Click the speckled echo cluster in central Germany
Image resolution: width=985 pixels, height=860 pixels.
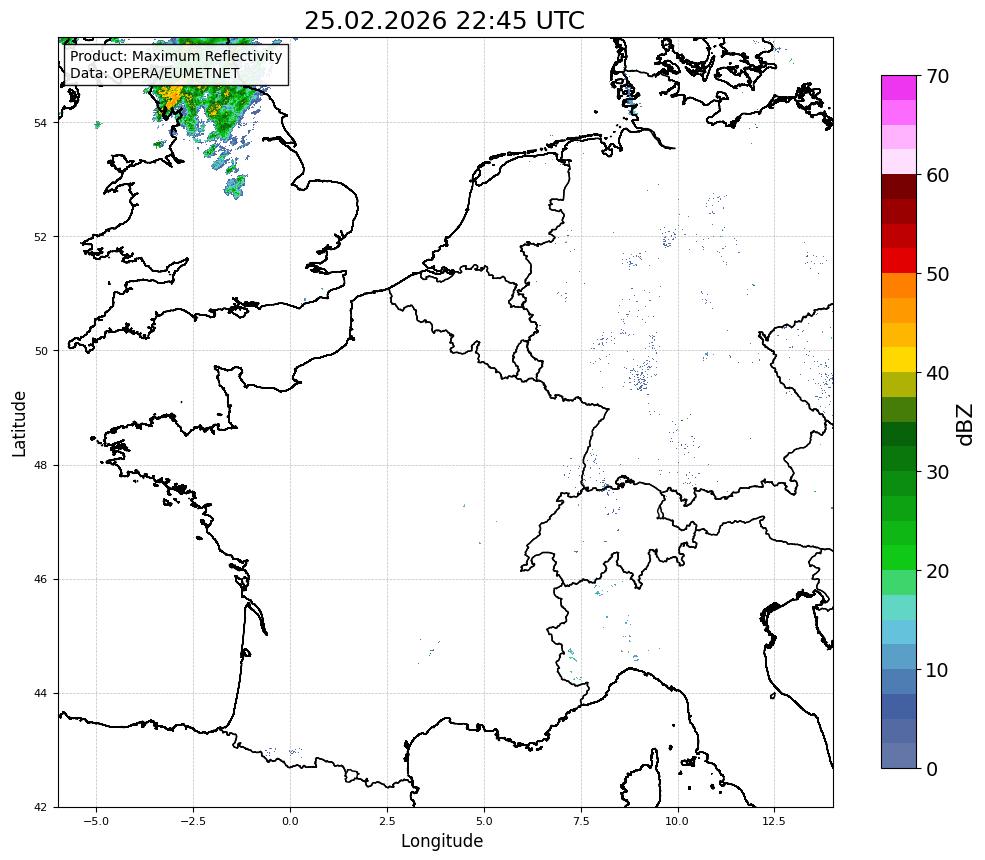click(x=640, y=376)
